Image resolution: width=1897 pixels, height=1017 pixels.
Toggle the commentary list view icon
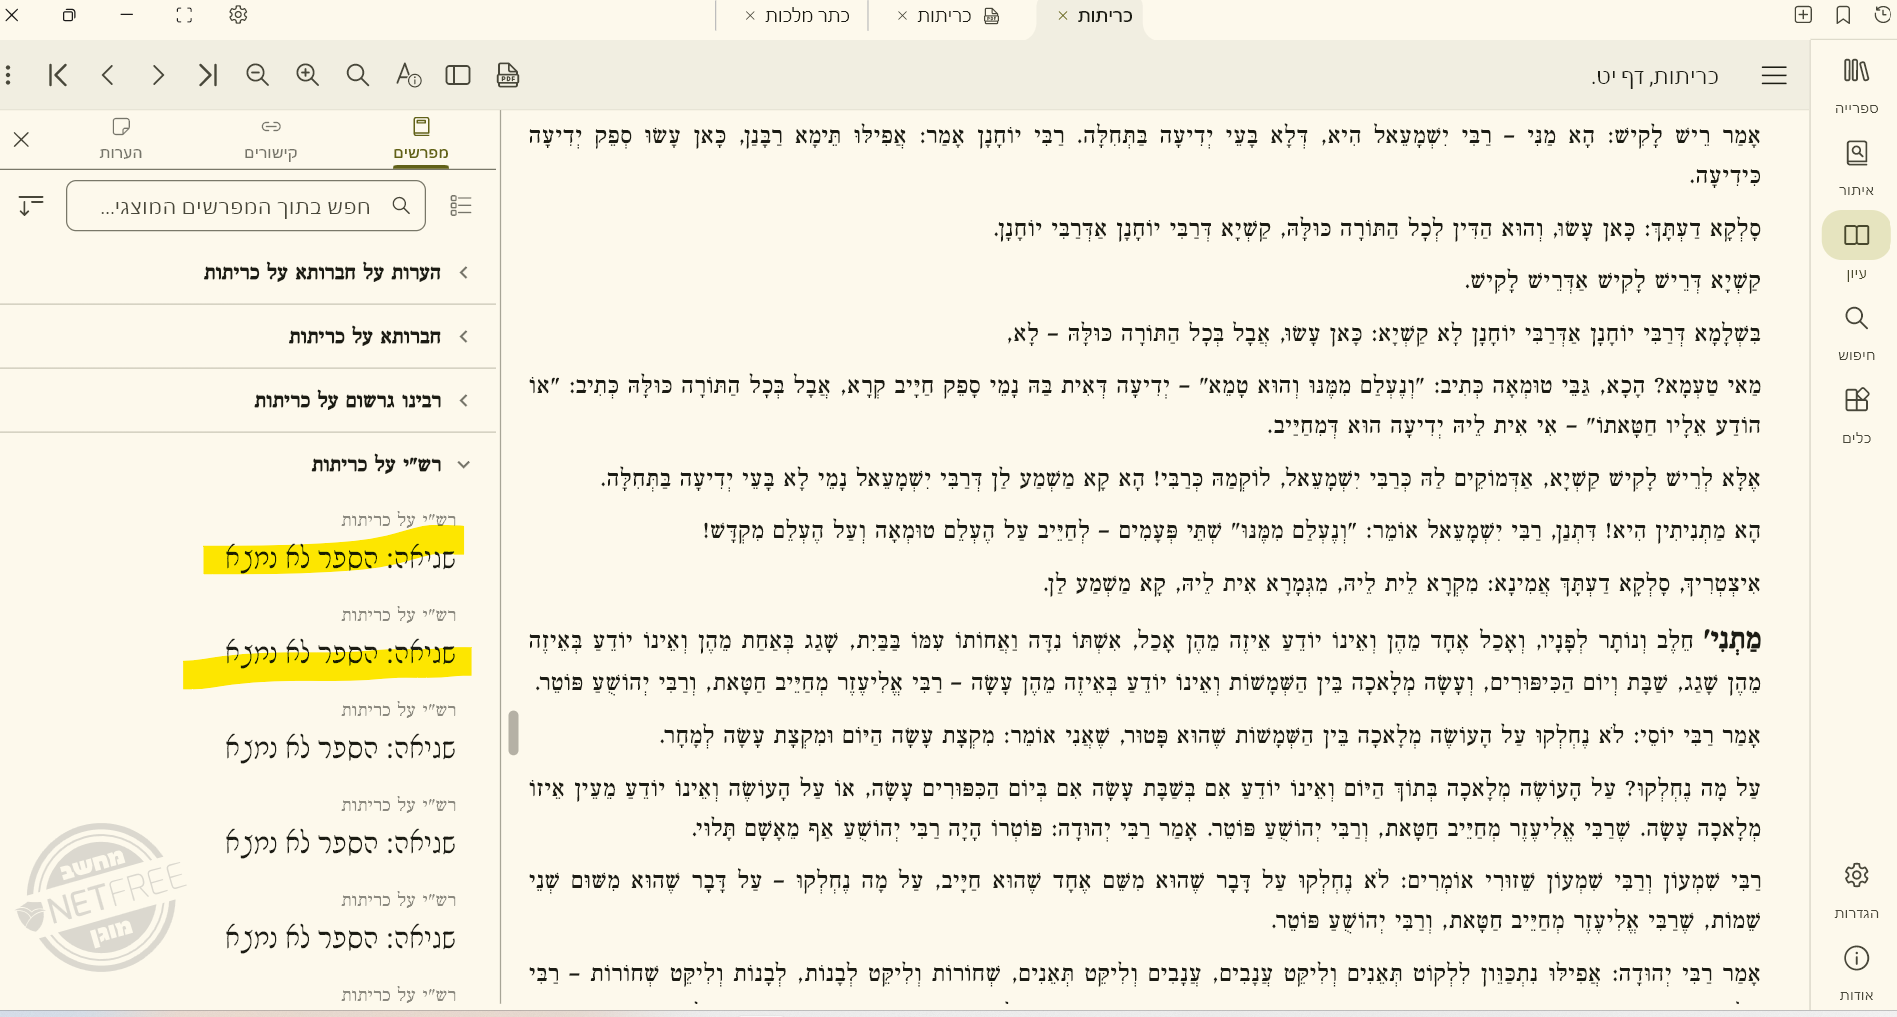[x=461, y=206]
